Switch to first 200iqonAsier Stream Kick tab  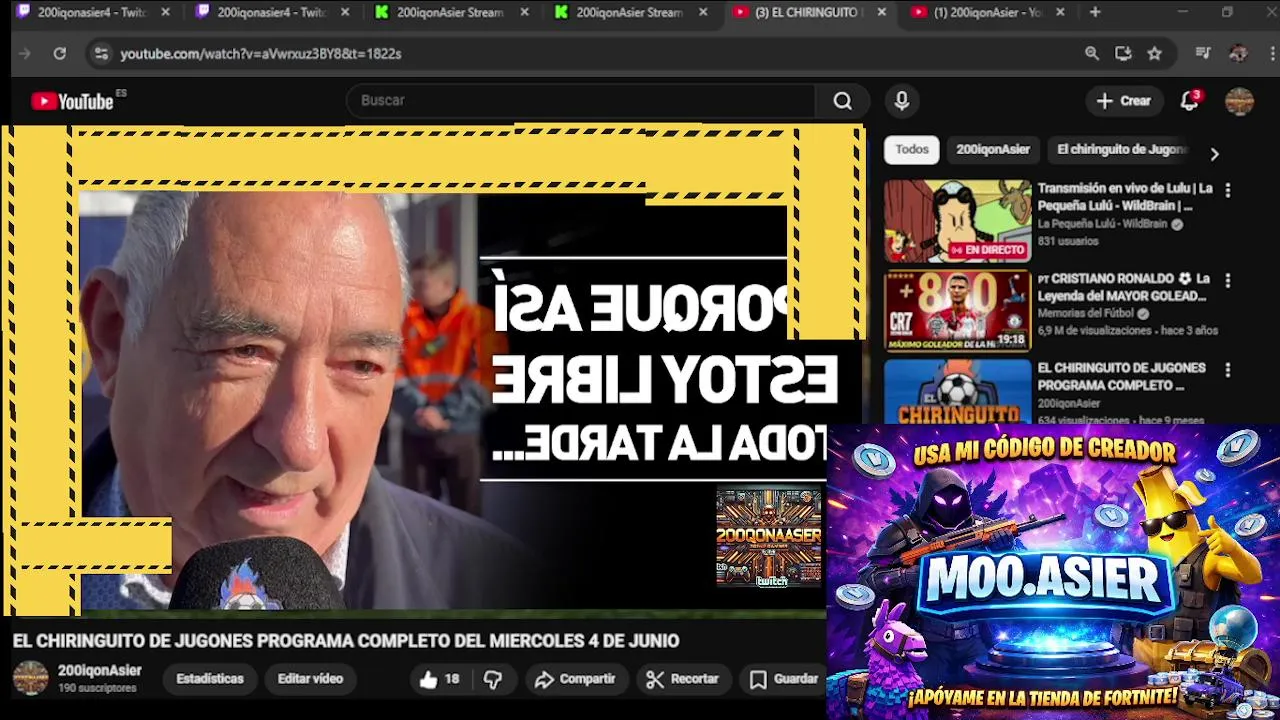451,12
